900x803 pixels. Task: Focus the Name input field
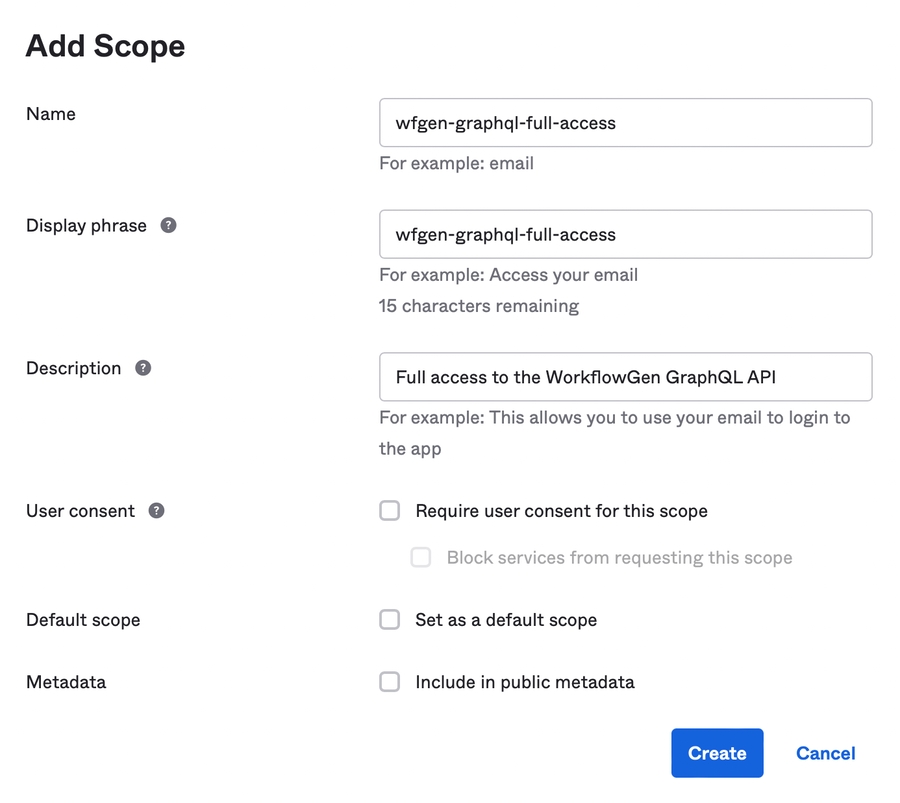pyautogui.click(x=625, y=123)
